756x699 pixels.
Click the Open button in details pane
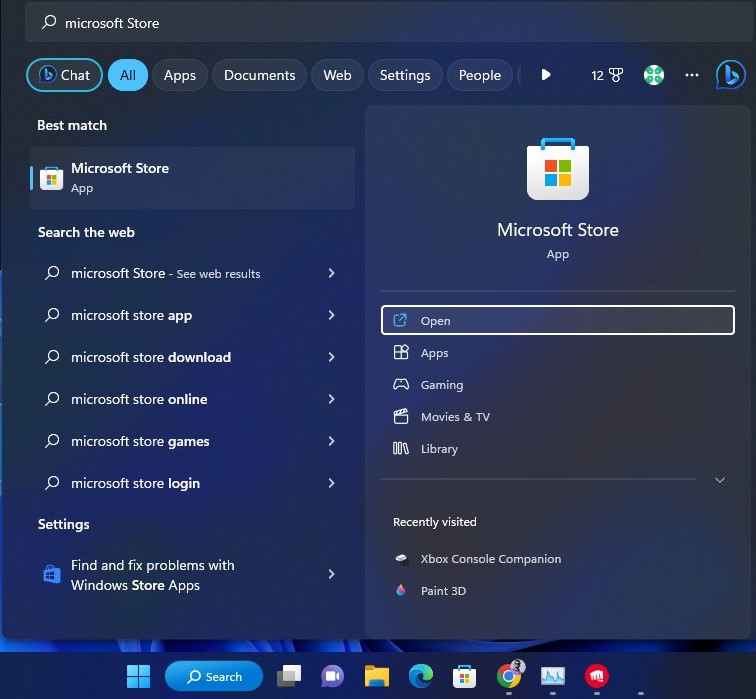click(x=558, y=320)
